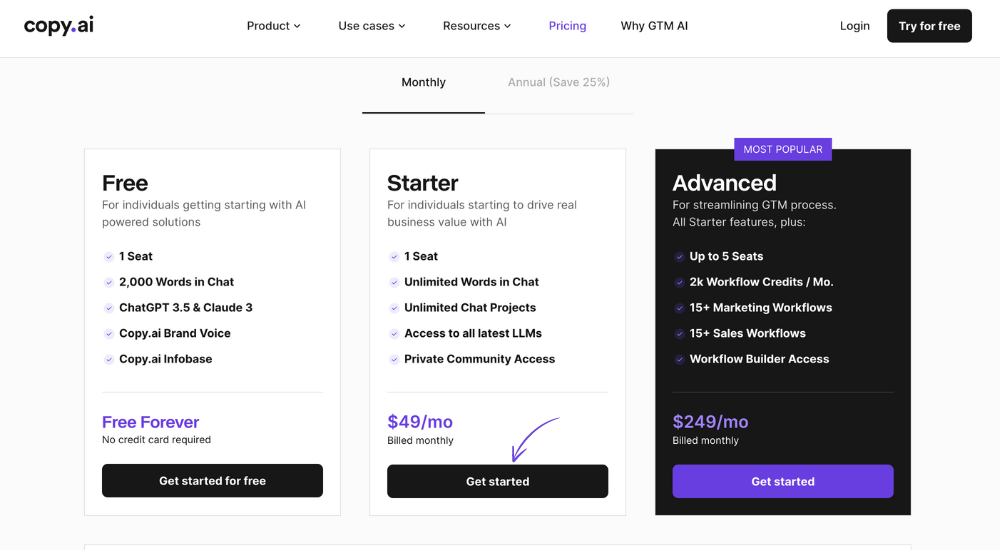1000x550 pixels.
Task: Open the Resources dropdown
Action: (x=477, y=26)
